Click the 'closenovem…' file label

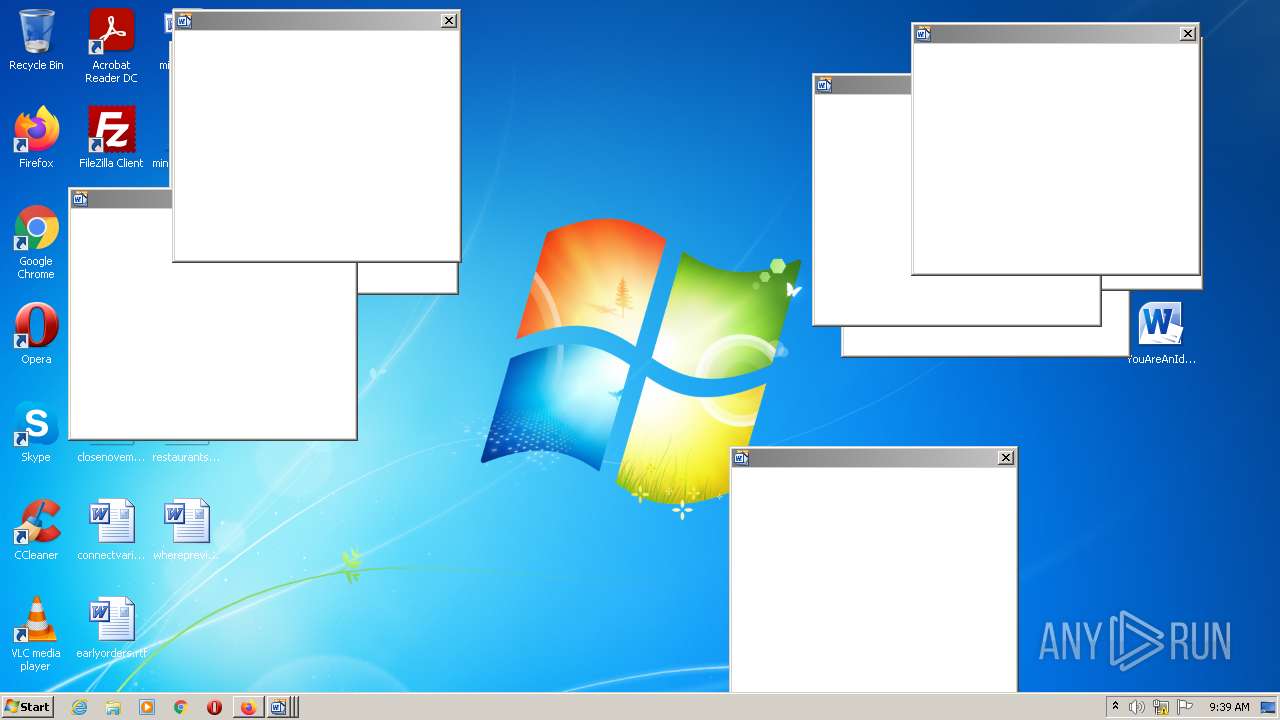click(x=111, y=457)
